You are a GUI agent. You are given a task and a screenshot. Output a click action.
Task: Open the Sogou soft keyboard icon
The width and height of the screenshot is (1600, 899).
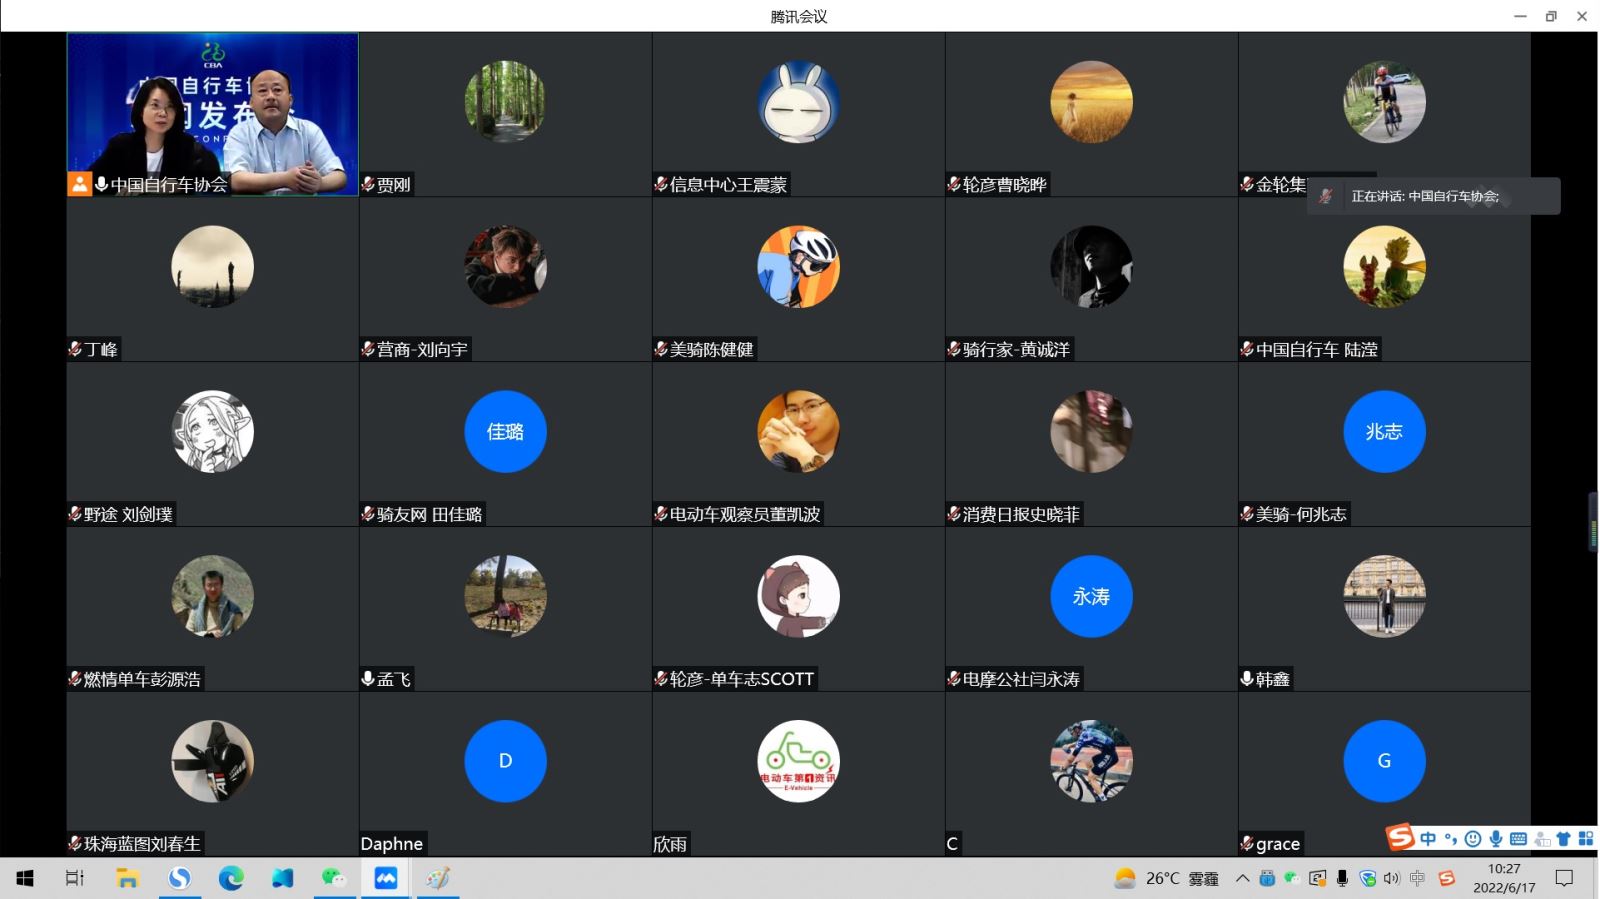point(1518,839)
